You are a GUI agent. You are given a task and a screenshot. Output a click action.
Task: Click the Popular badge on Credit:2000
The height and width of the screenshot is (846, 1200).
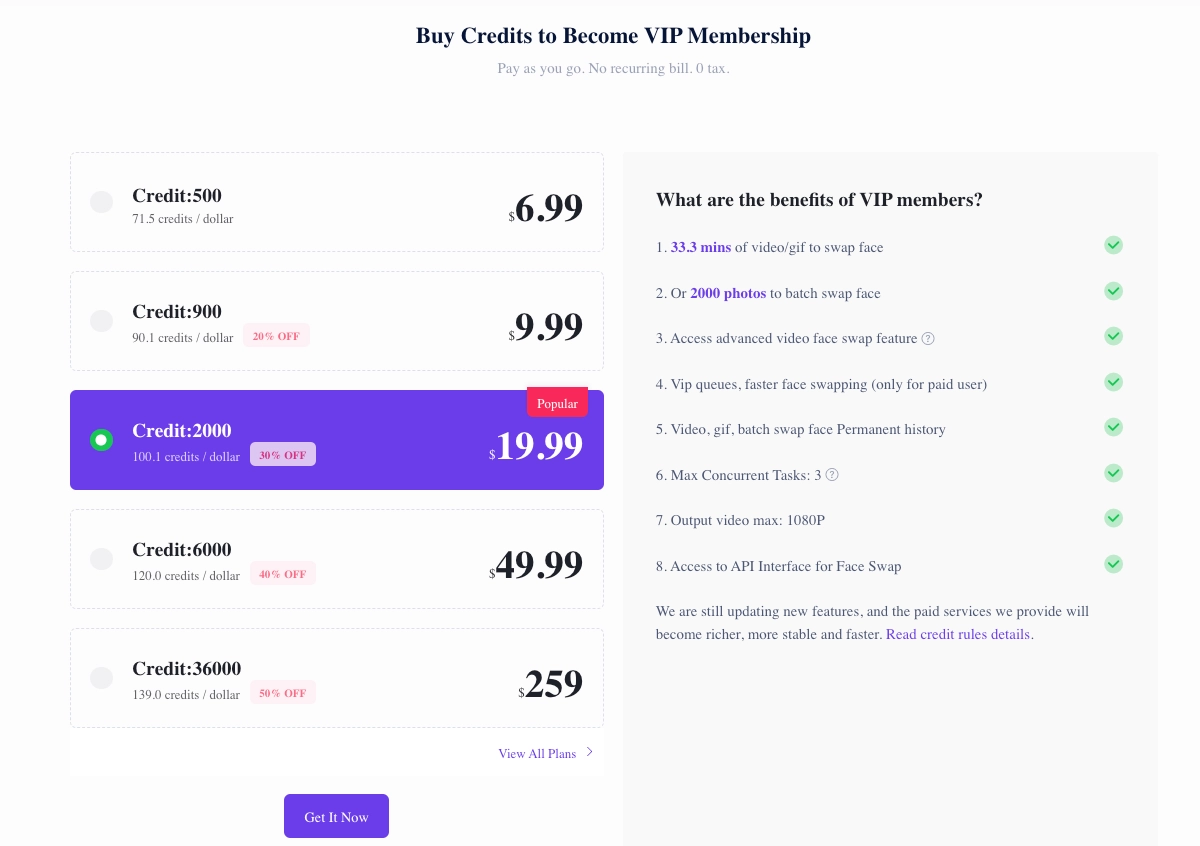[557, 403]
